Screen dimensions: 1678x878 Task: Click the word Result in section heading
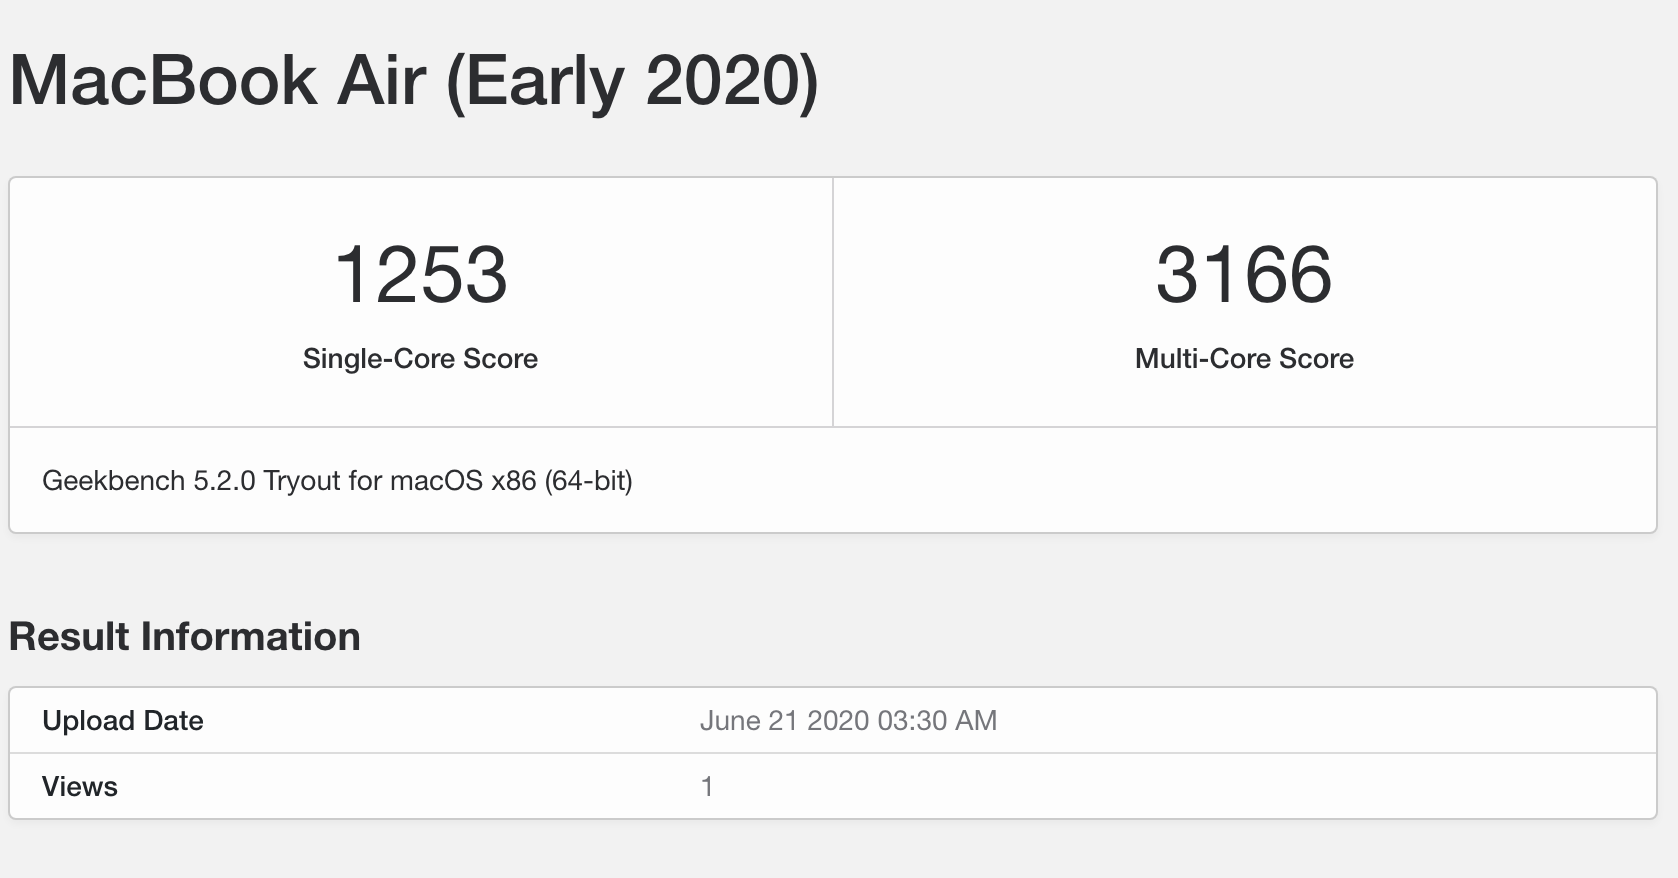coord(70,637)
